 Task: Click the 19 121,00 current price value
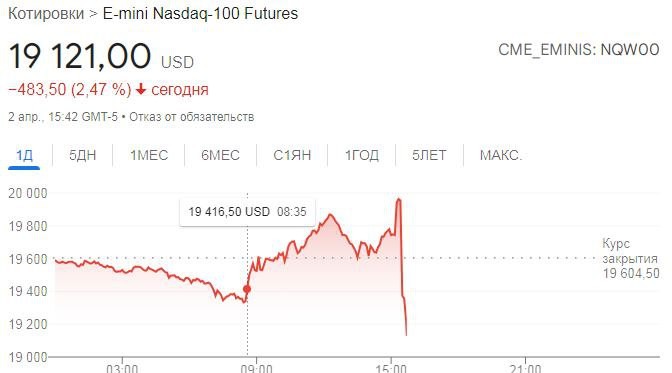pos(80,57)
